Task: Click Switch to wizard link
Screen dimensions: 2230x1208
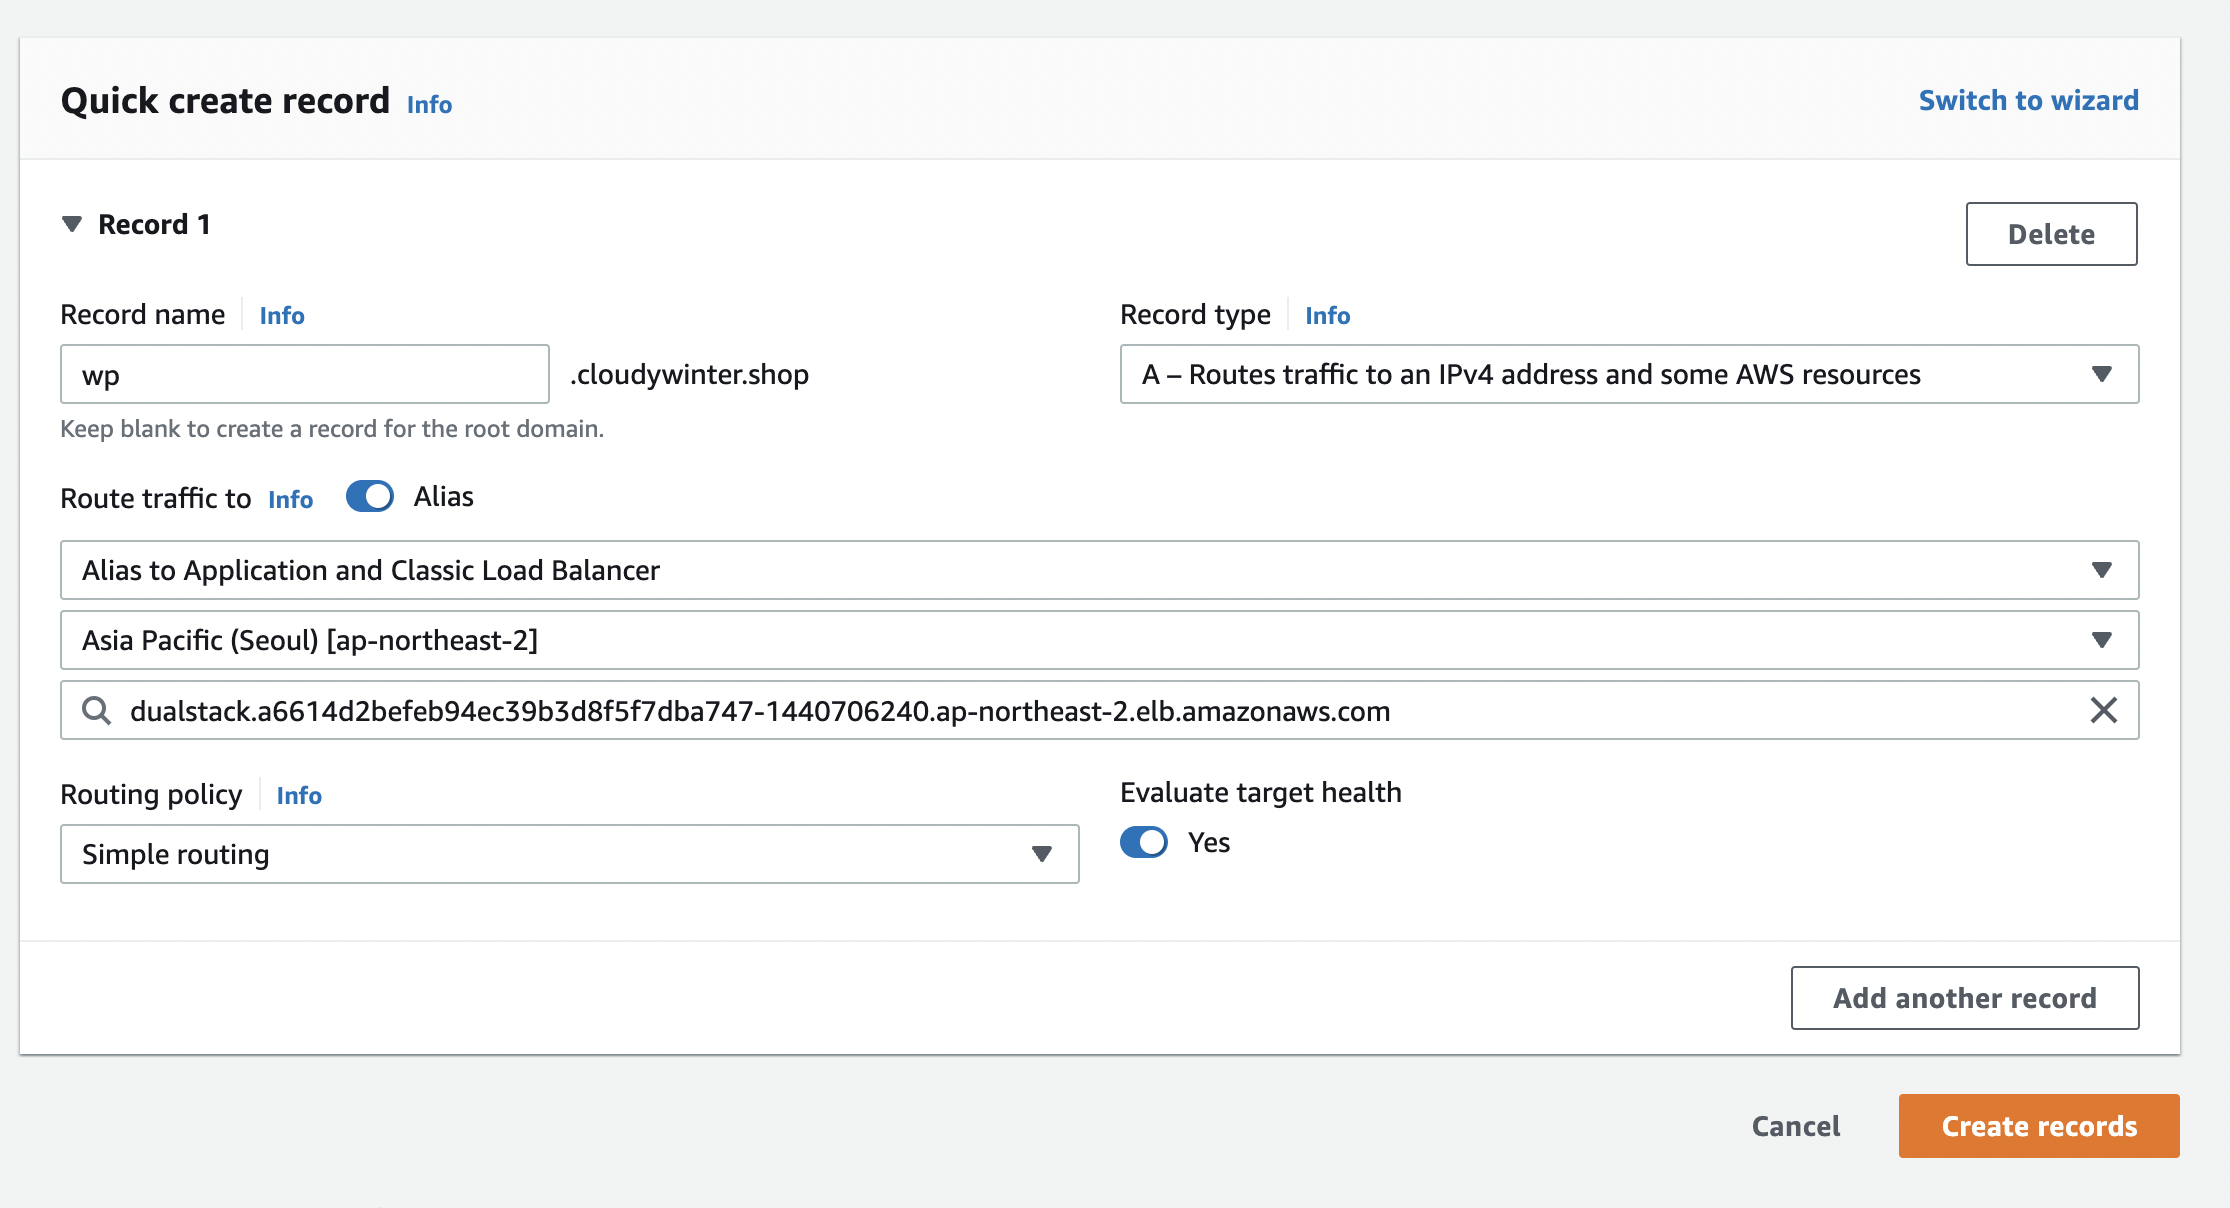Action: [x=2028, y=100]
